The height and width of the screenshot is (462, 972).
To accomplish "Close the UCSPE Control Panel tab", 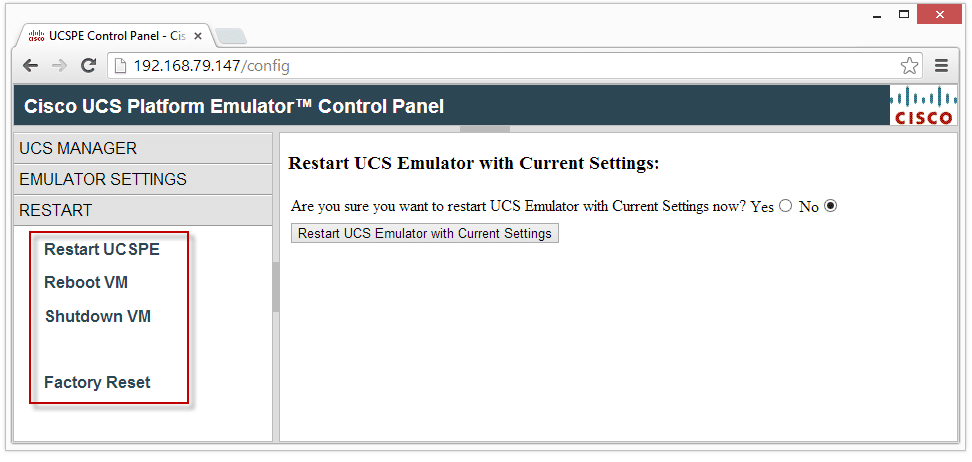I will pyautogui.click(x=197, y=36).
